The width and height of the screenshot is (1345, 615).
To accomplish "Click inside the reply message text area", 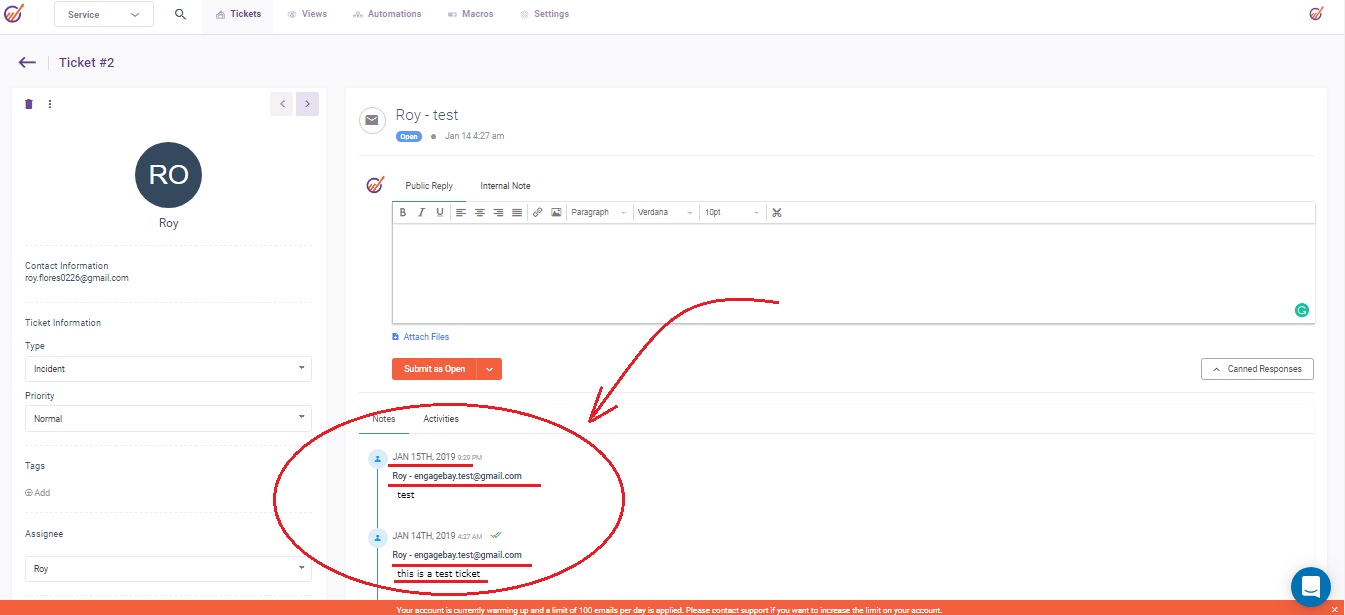I will pos(852,270).
